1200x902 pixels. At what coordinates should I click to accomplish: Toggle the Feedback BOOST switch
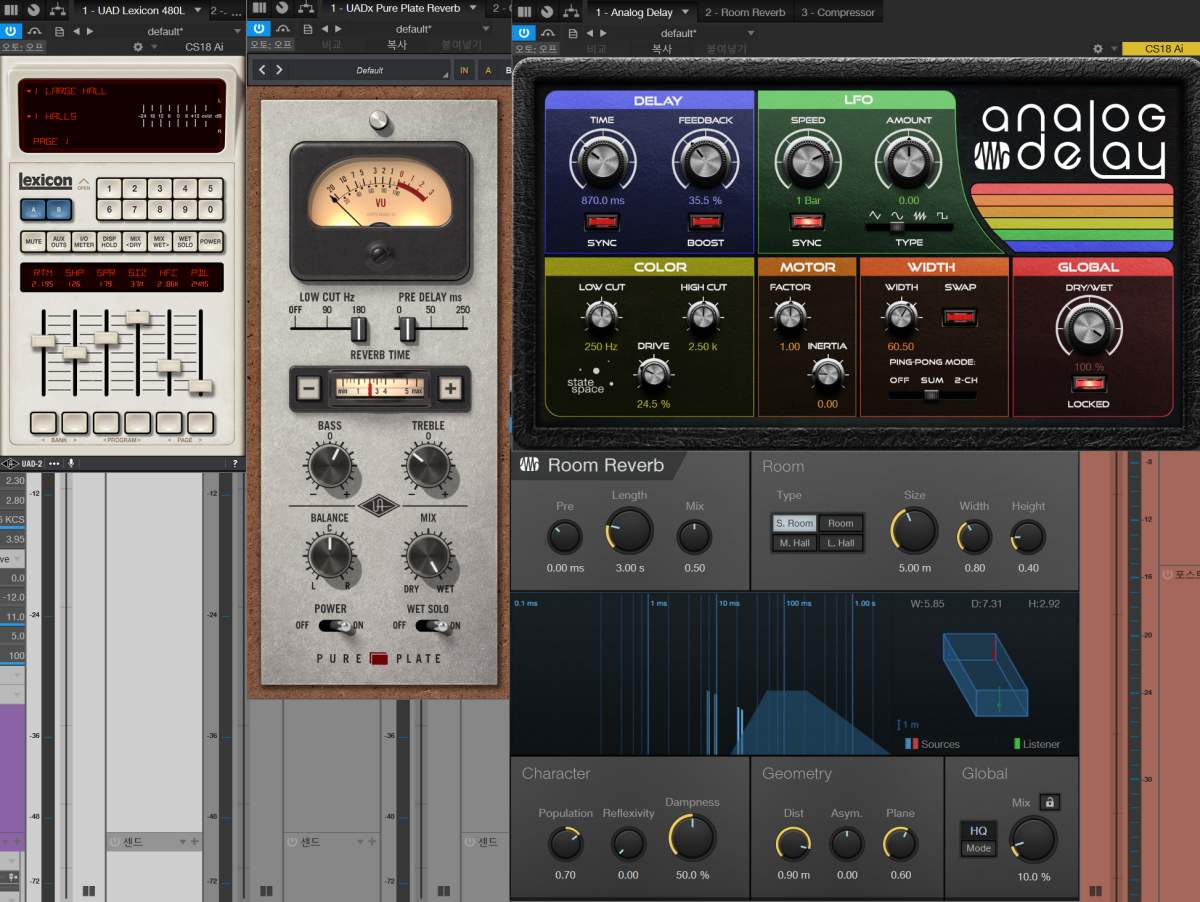(706, 222)
